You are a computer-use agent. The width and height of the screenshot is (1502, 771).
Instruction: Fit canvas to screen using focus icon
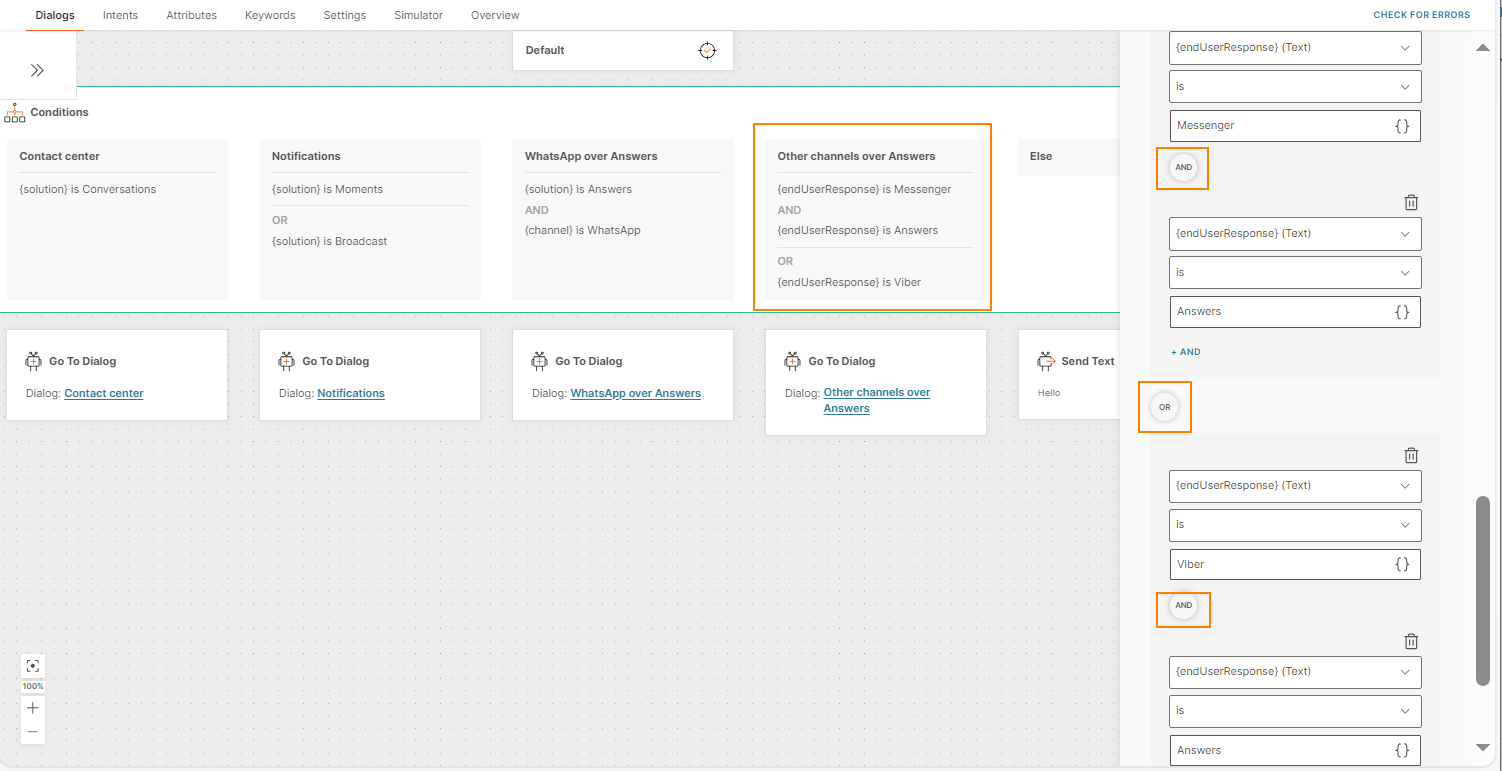33,666
